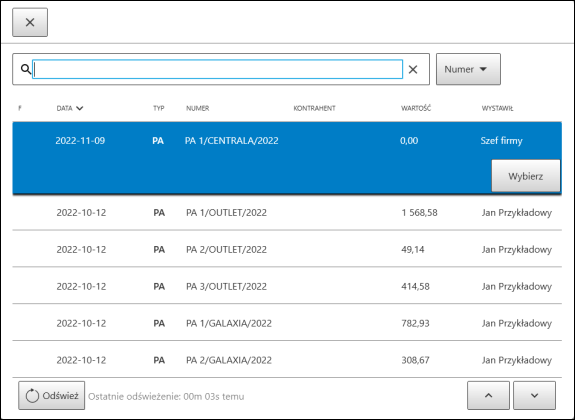Sort by the DATA column header

(x=70, y=108)
